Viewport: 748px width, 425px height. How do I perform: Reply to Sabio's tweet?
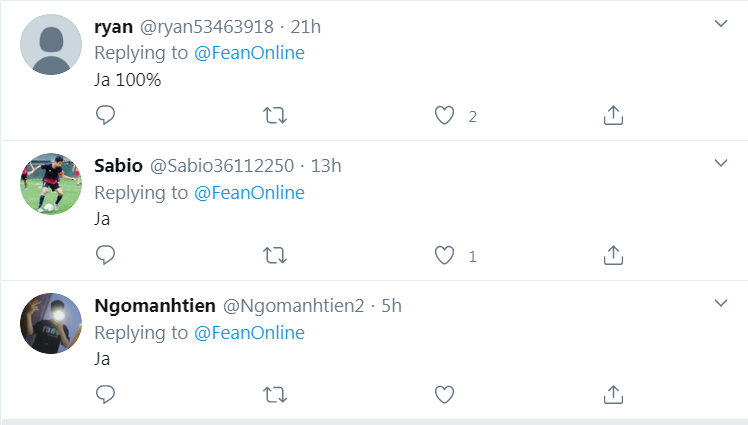[106, 256]
